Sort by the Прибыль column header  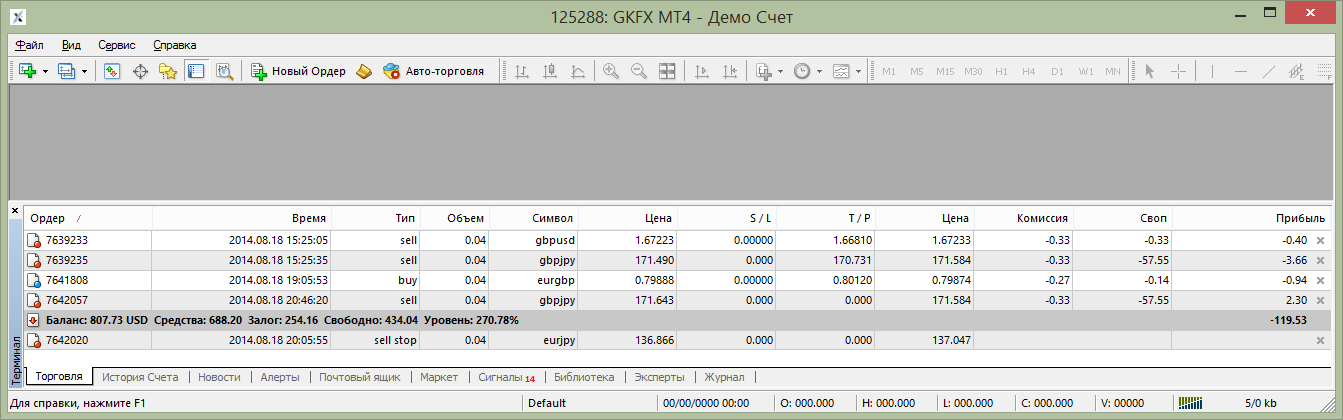1253,218
